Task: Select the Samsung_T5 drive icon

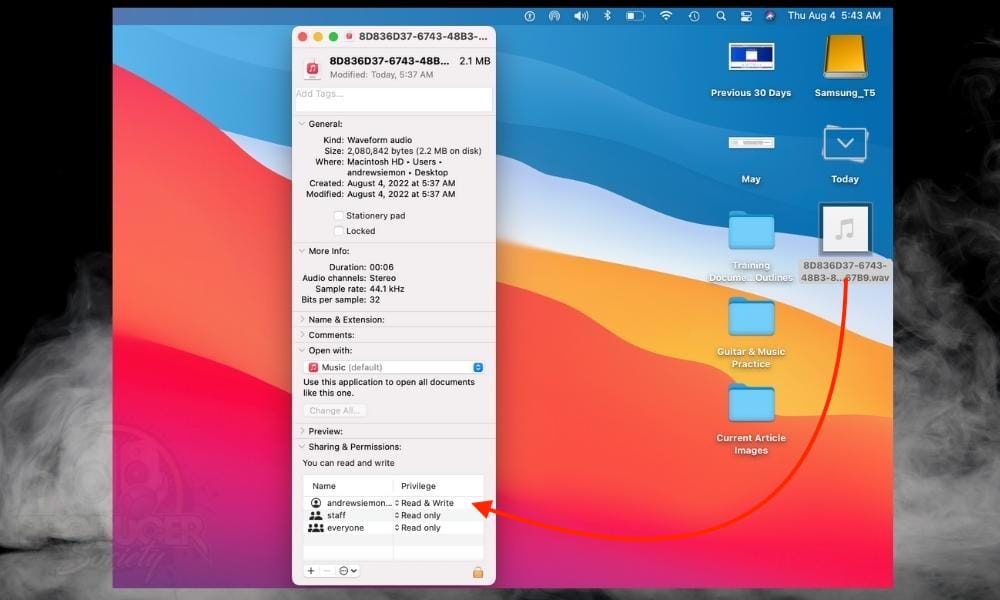Action: tap(844, 57)
